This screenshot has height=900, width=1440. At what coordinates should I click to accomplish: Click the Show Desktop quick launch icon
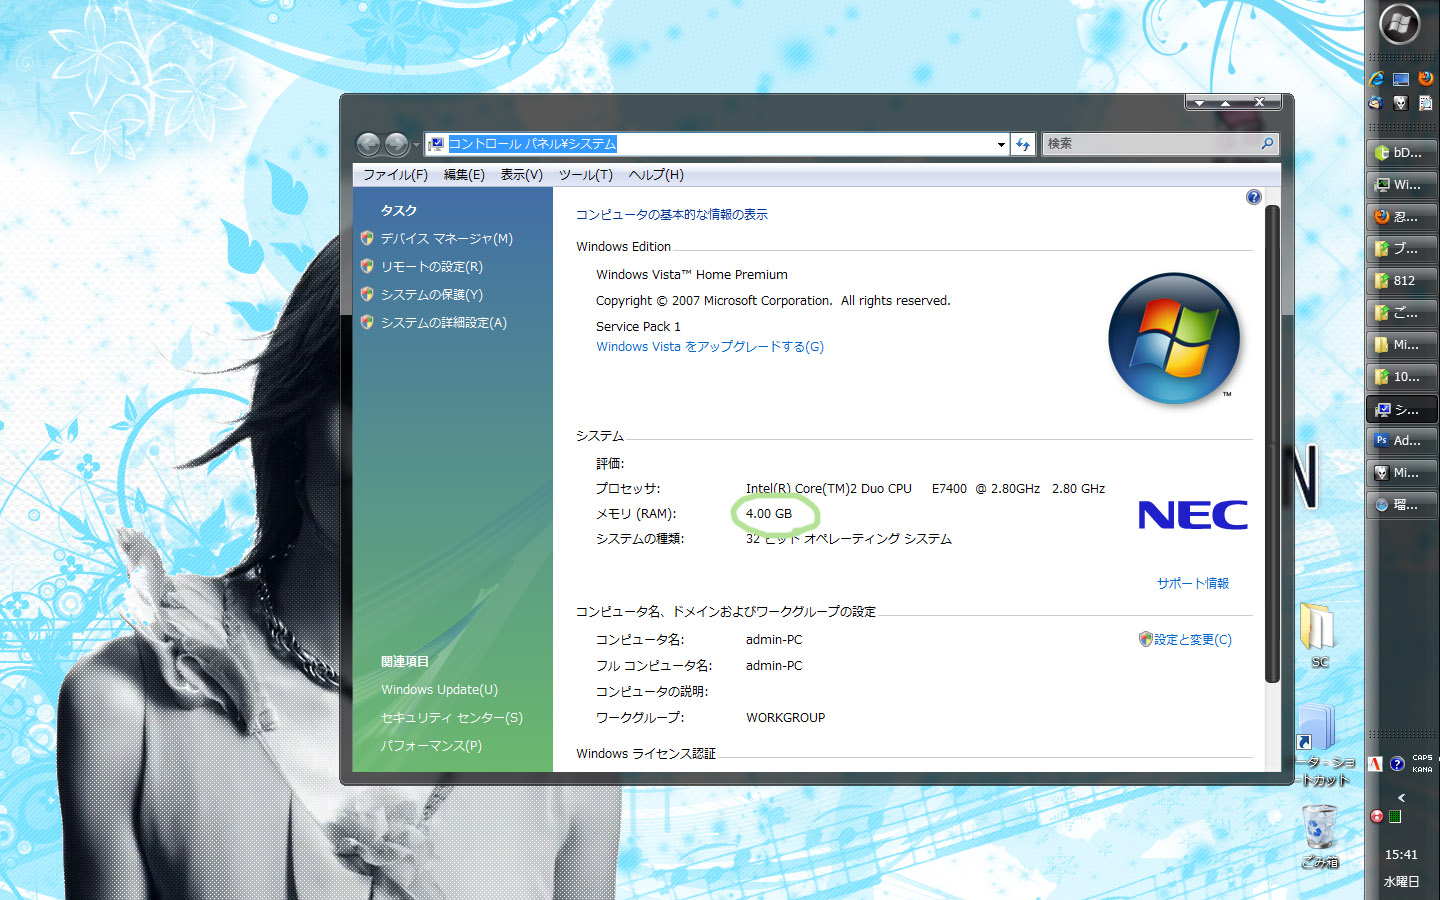click(1401, 79)
